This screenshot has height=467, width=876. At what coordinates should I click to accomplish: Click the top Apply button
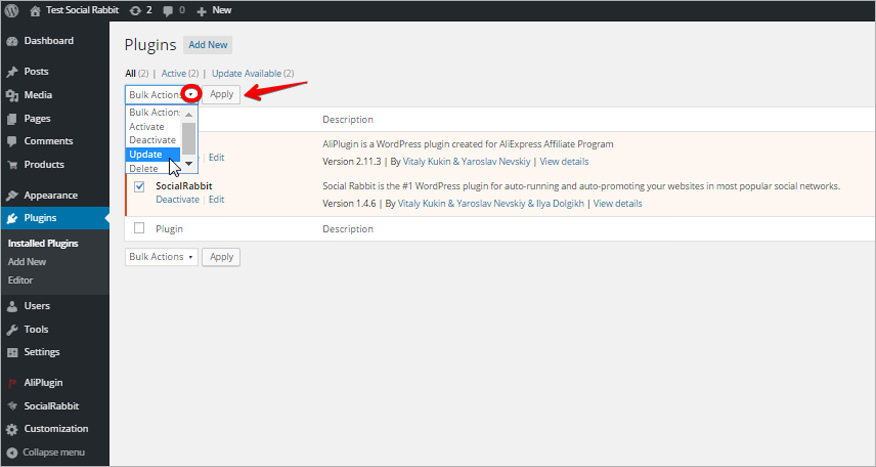(x=221, y=94)
